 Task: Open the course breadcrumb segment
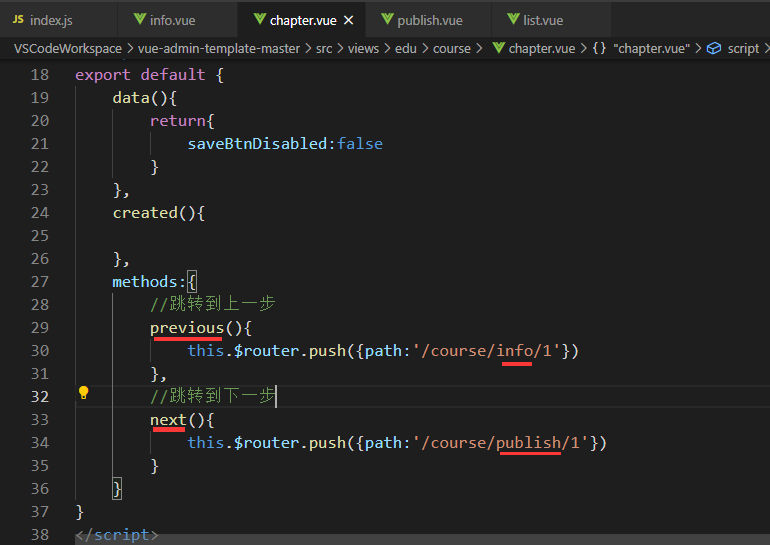(452, 49)
